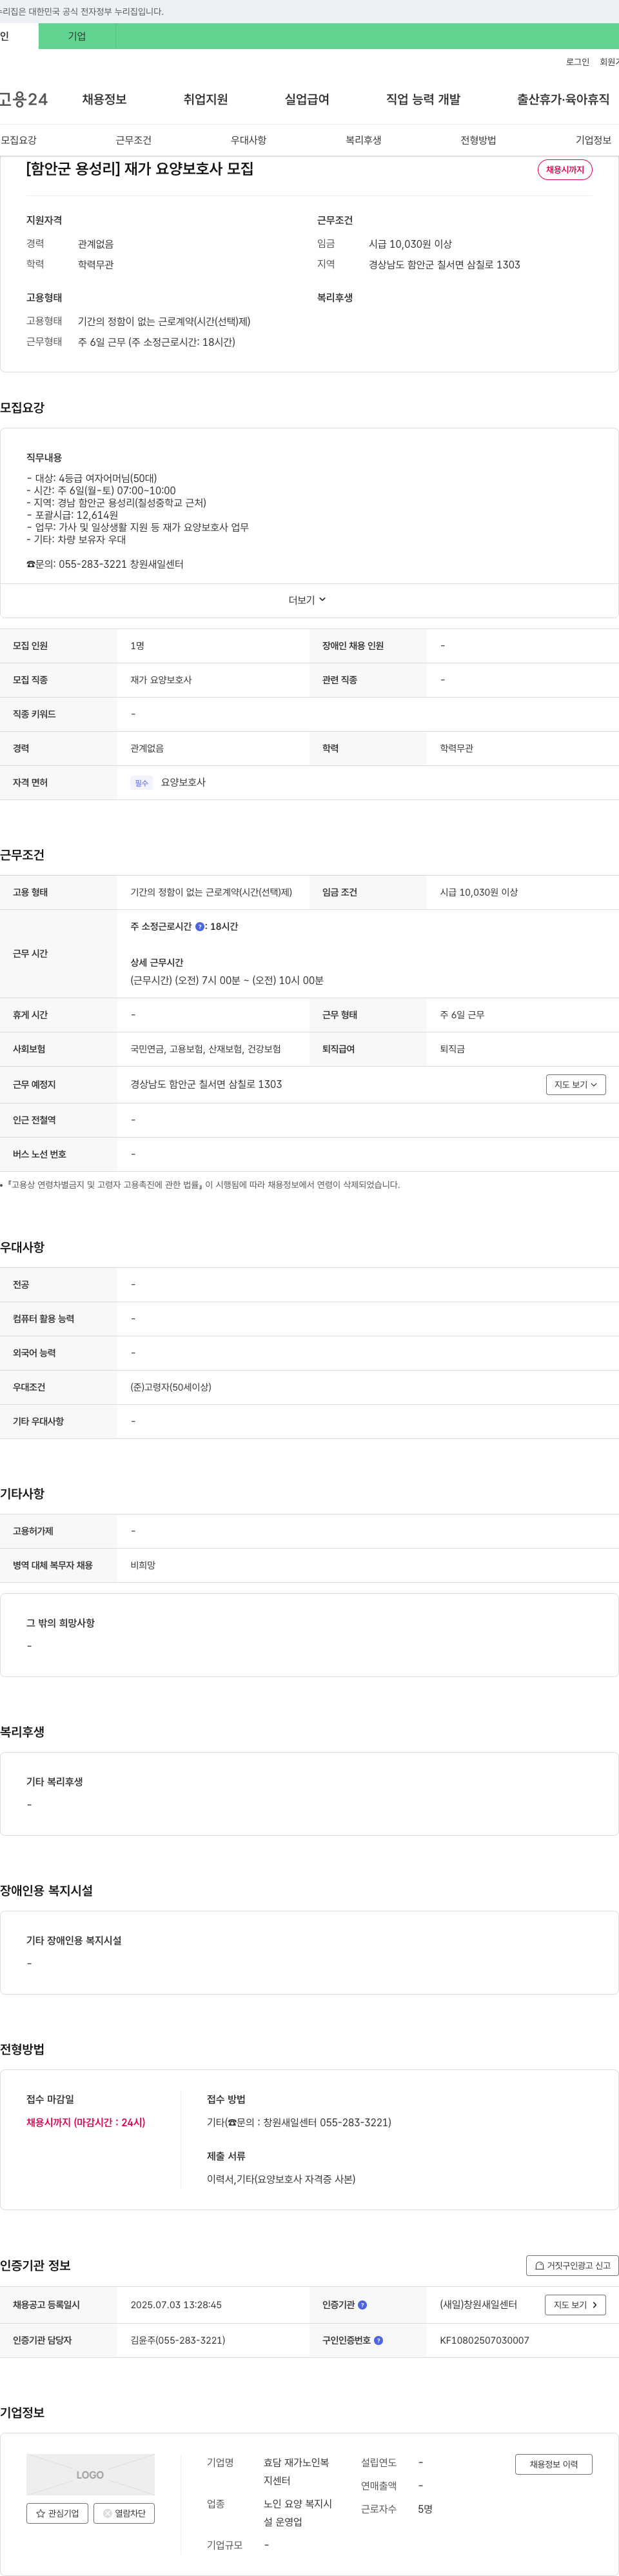The width and height of the screenshot is (619, 2576).
Task: Click the 고용24 site logo
Action: pyautogui.click(x=24, y=99)
